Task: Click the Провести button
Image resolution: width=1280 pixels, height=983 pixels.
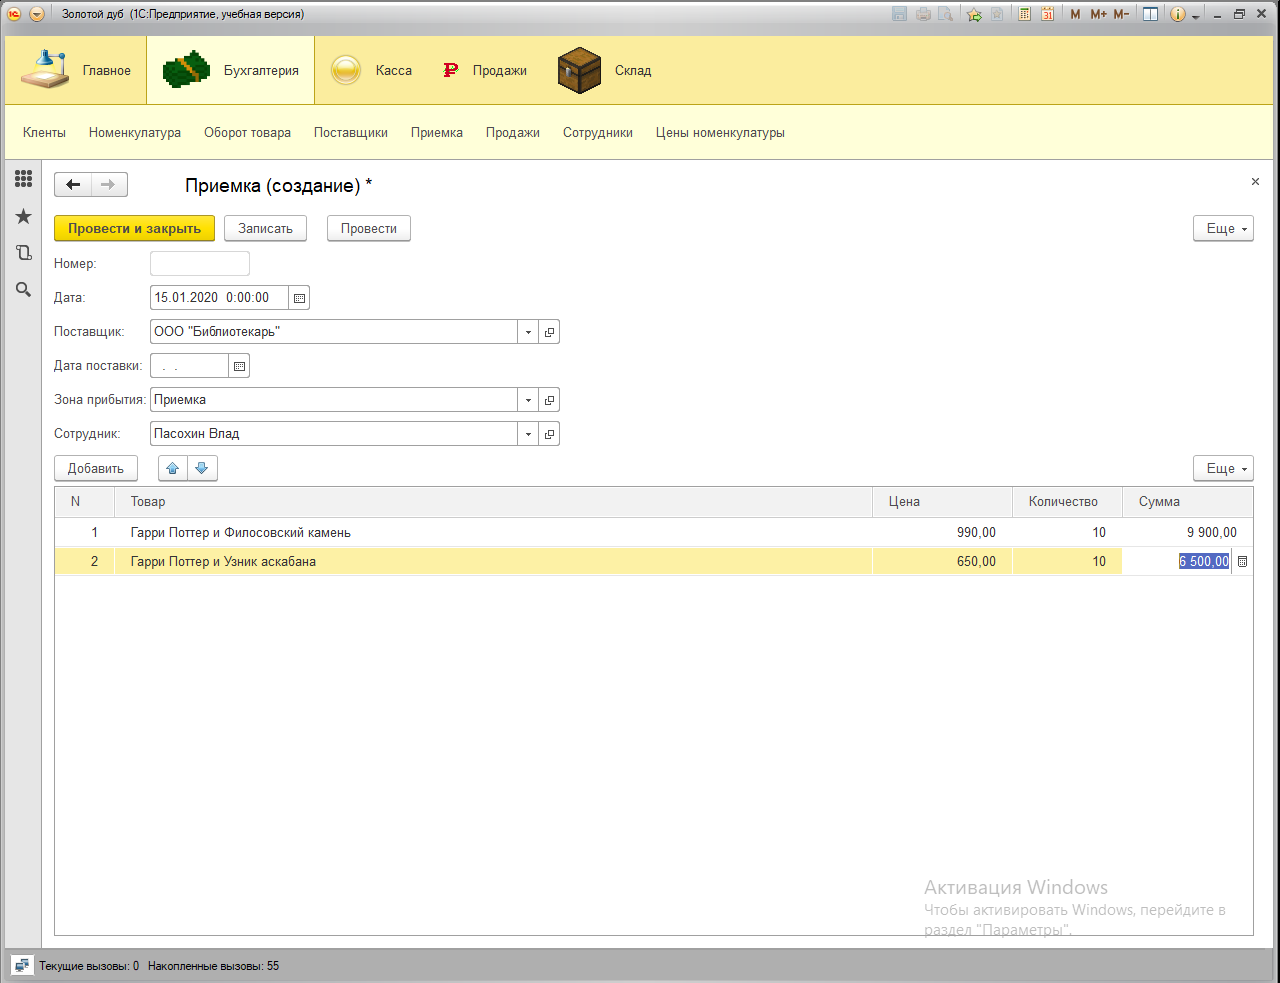Action: [369, 228]
